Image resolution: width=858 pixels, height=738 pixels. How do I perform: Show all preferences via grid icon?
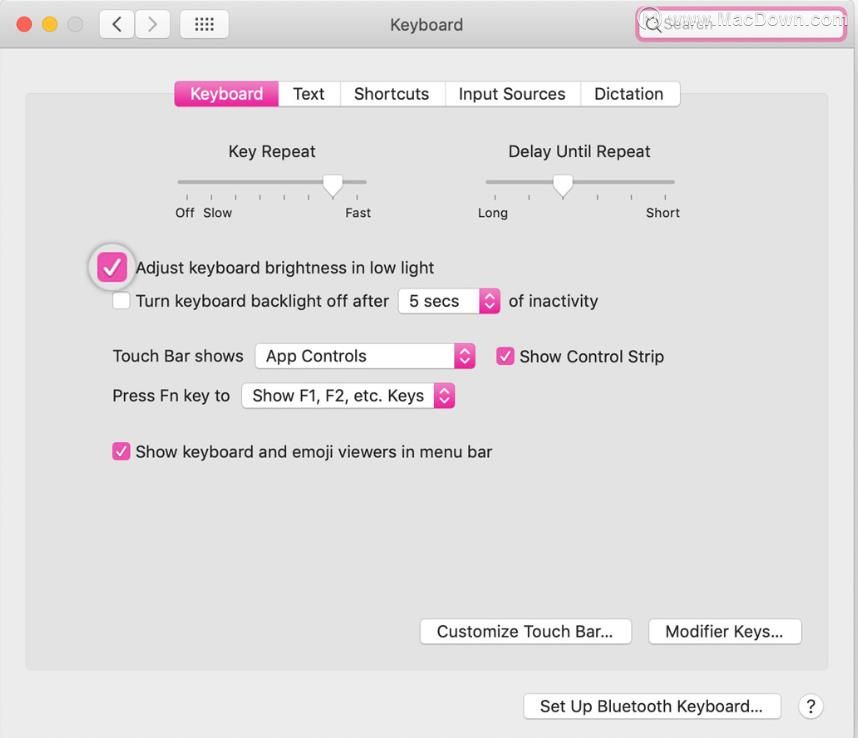204,25
